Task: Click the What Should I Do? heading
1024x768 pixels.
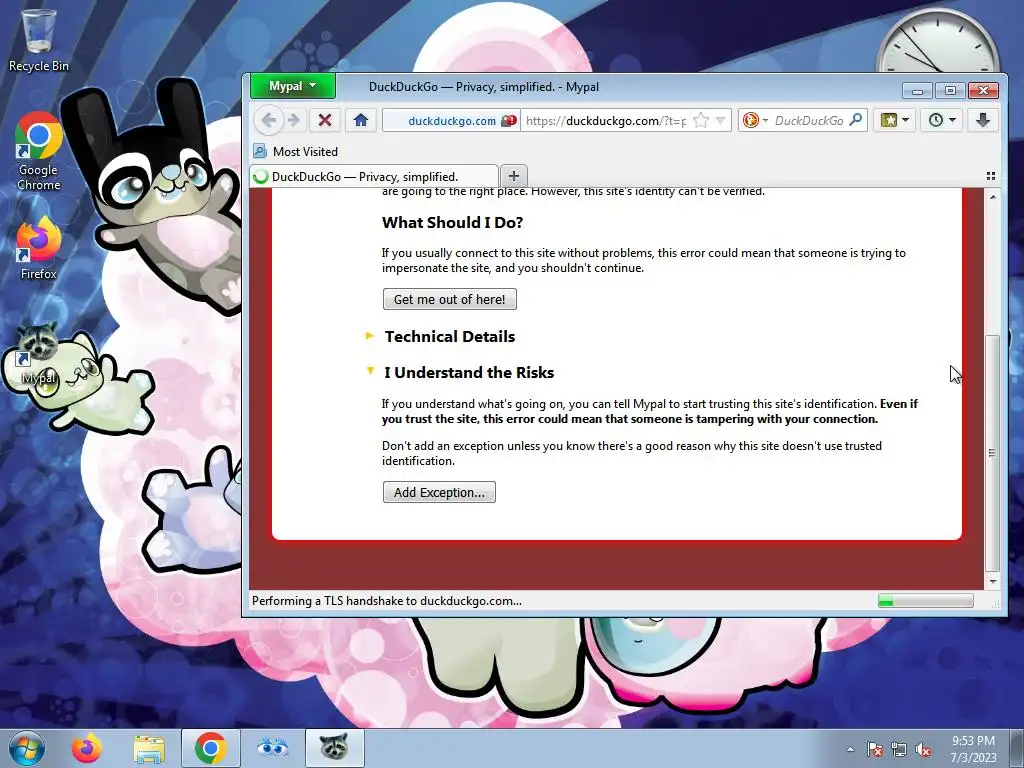Action: point(453,223)
